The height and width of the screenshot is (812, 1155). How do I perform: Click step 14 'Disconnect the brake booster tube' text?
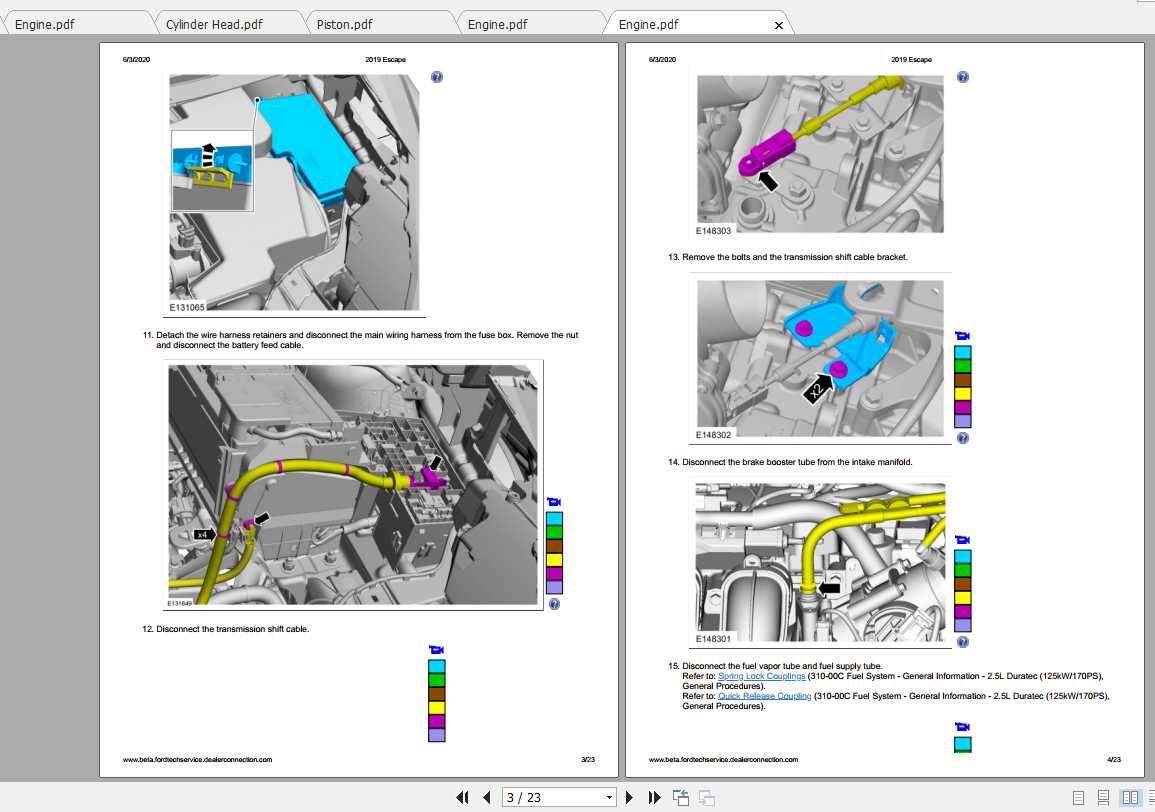[797, 462]
